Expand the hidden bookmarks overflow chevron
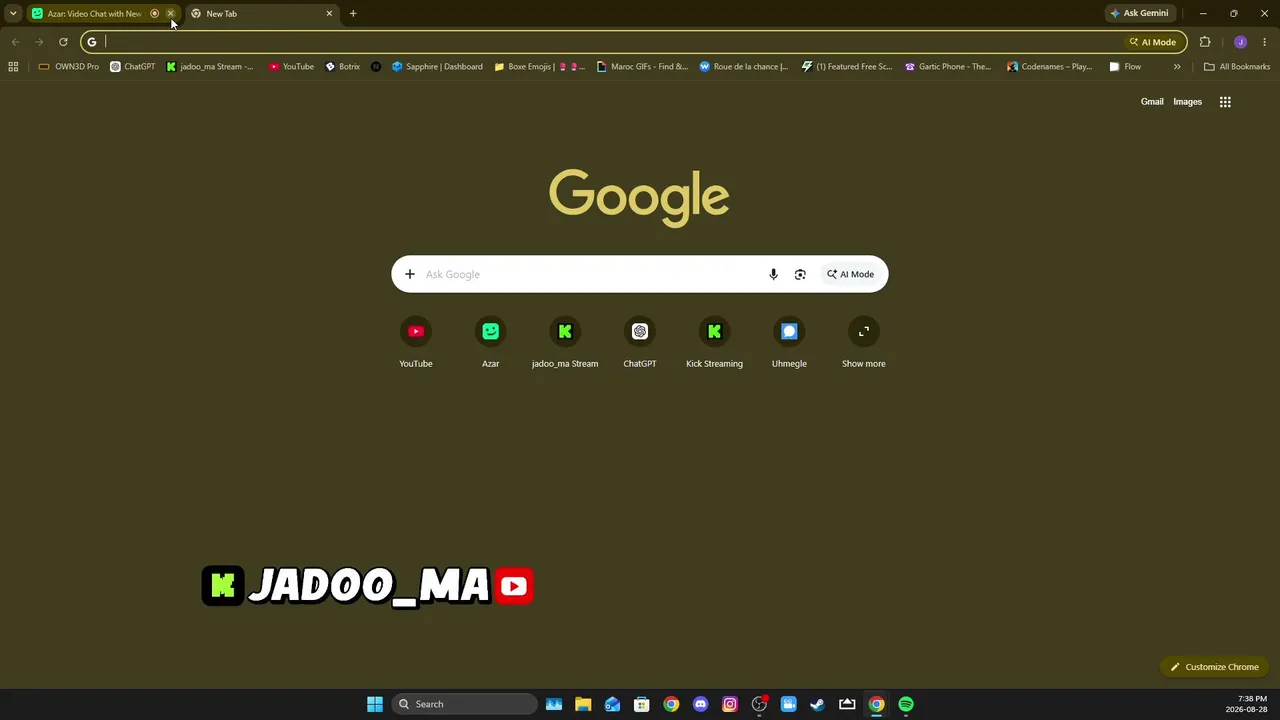1280x720 pixels. tap(1177, 67)
